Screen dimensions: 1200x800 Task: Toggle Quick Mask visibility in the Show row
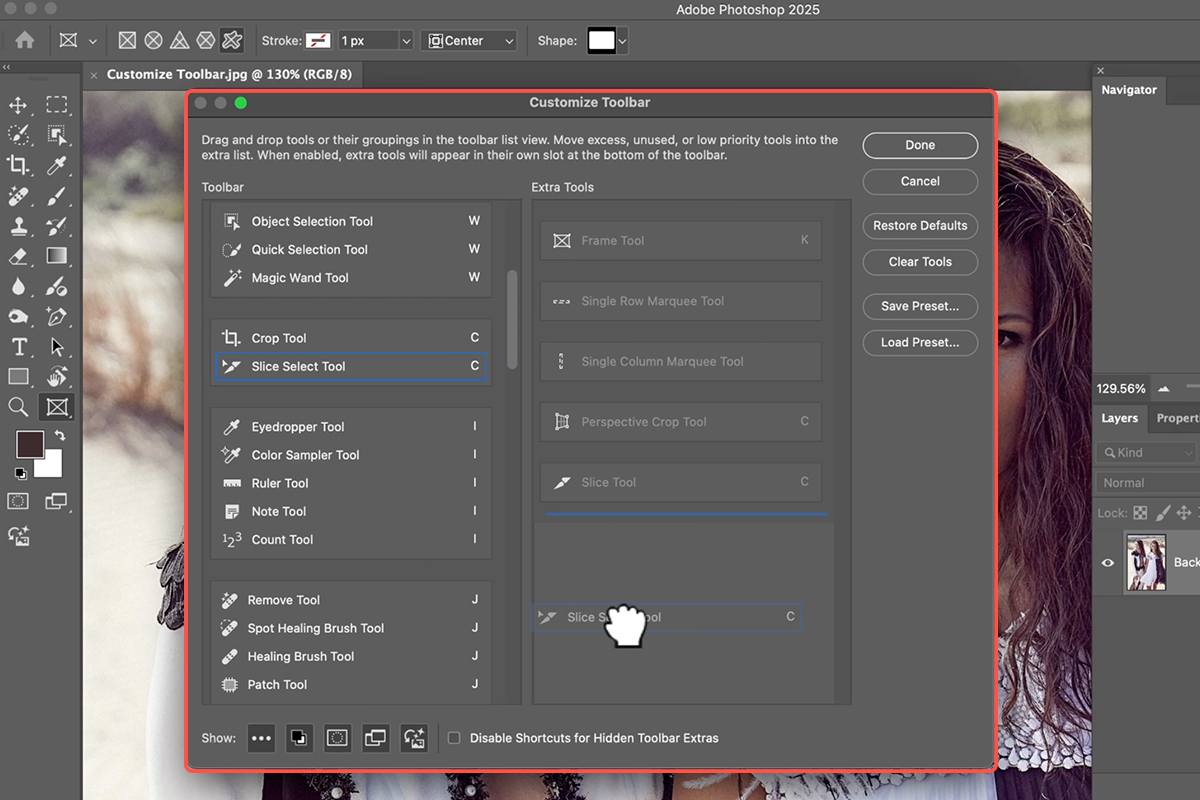pyautogui.click(x=337, y=738)
